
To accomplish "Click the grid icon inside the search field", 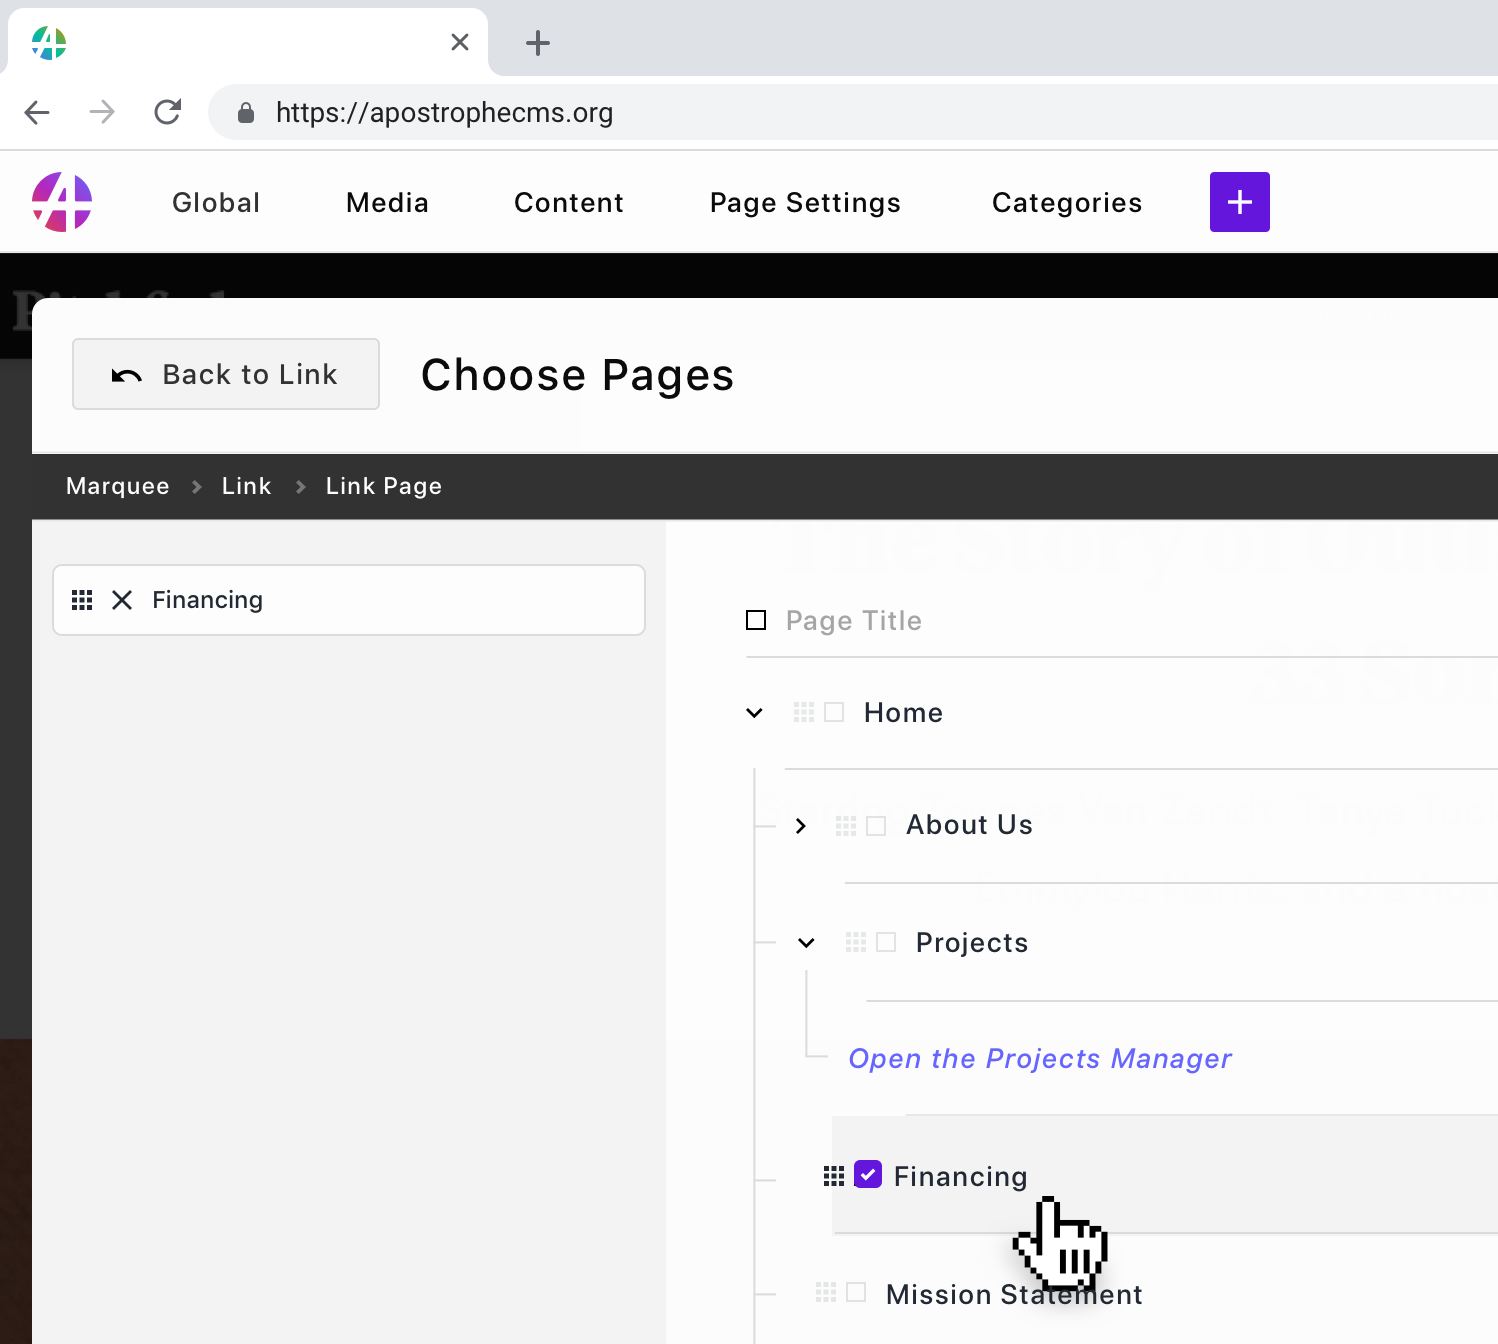I will click(x=82, y=600).
